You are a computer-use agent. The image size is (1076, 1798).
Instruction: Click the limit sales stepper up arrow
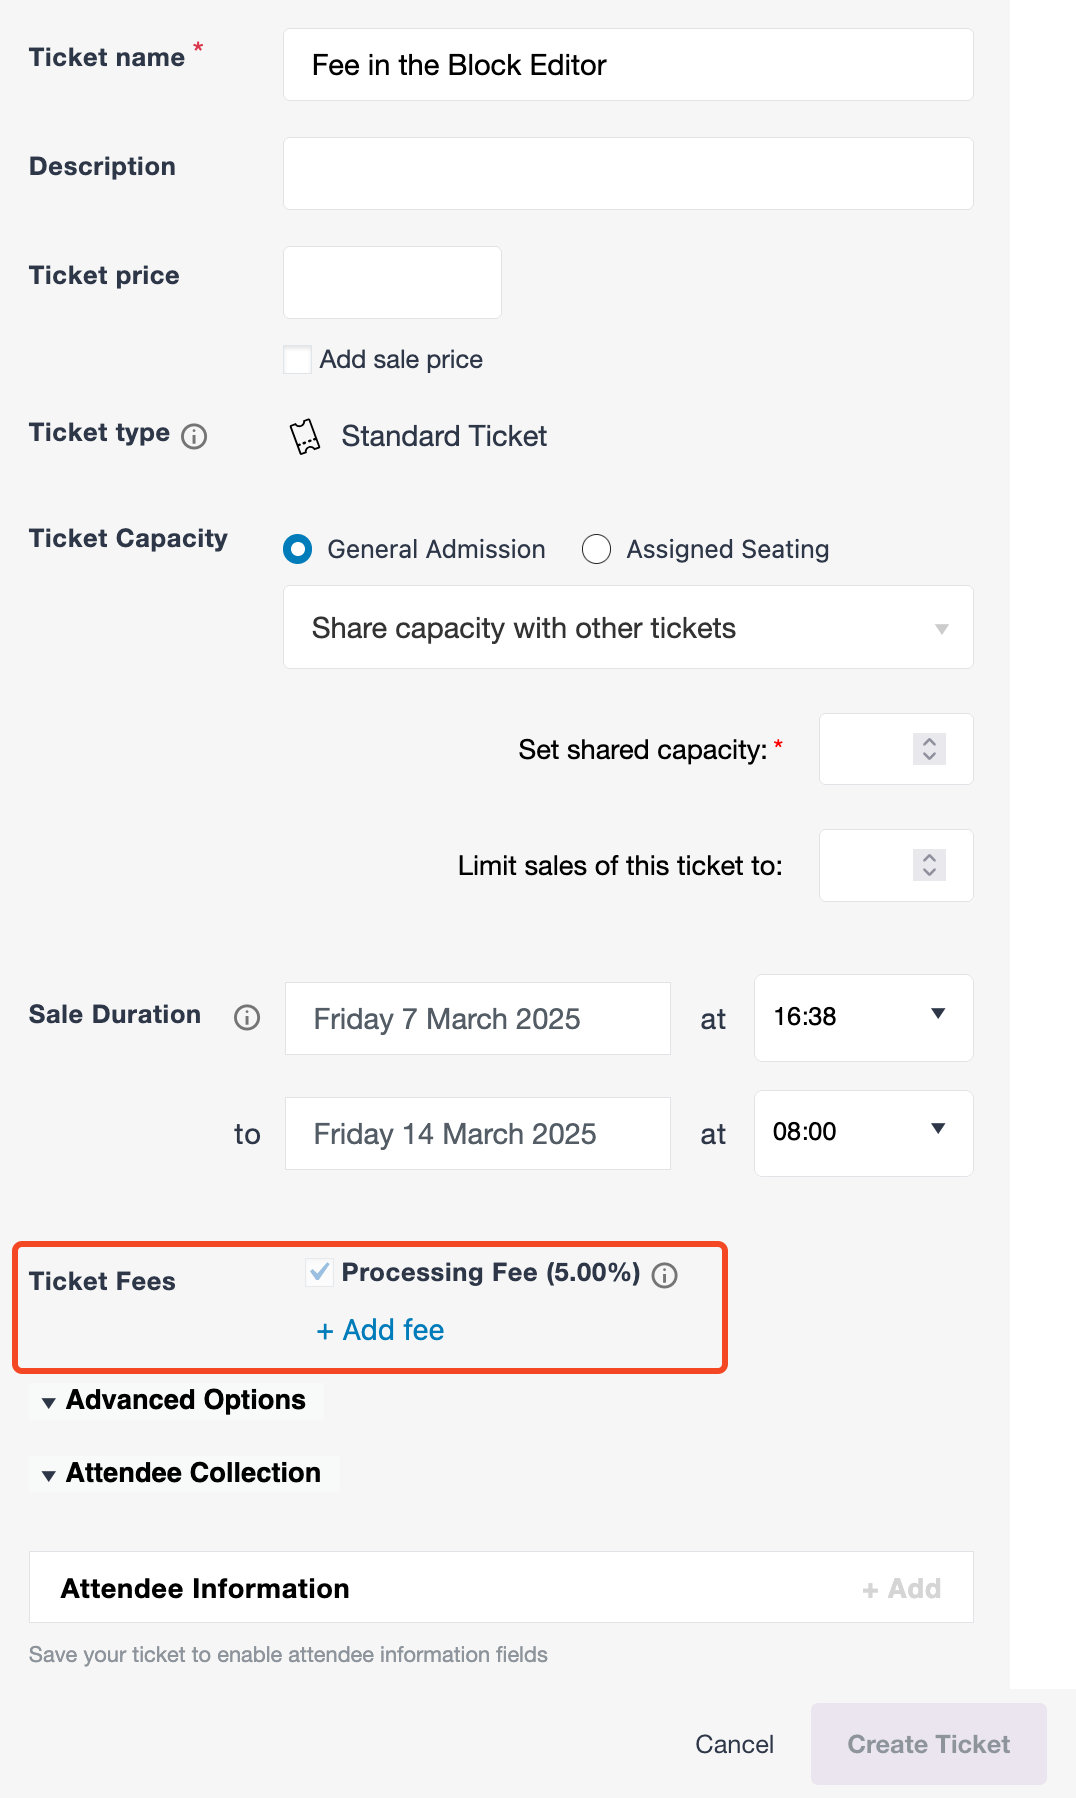pyautogui.click(x=928, y=856)
